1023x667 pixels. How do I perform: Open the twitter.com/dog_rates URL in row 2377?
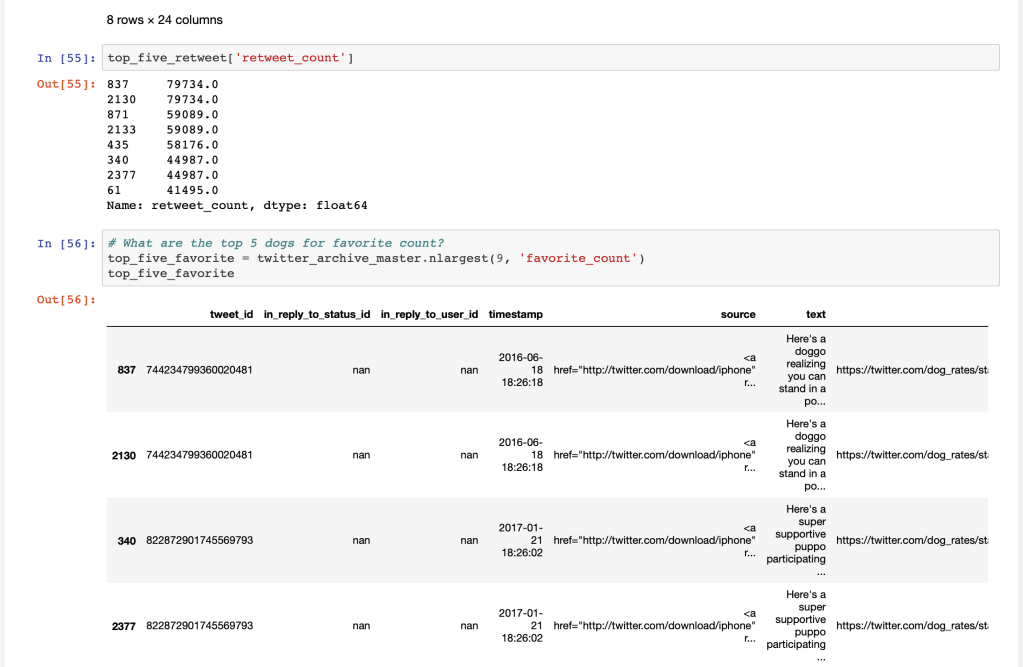click(x=910, y=625)
